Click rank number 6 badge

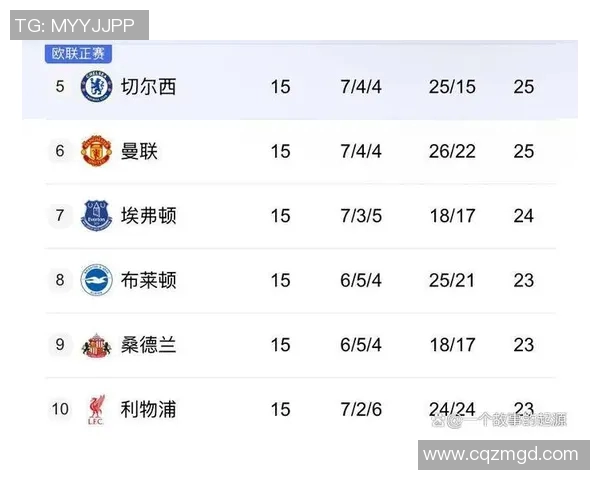coord(60,151)
